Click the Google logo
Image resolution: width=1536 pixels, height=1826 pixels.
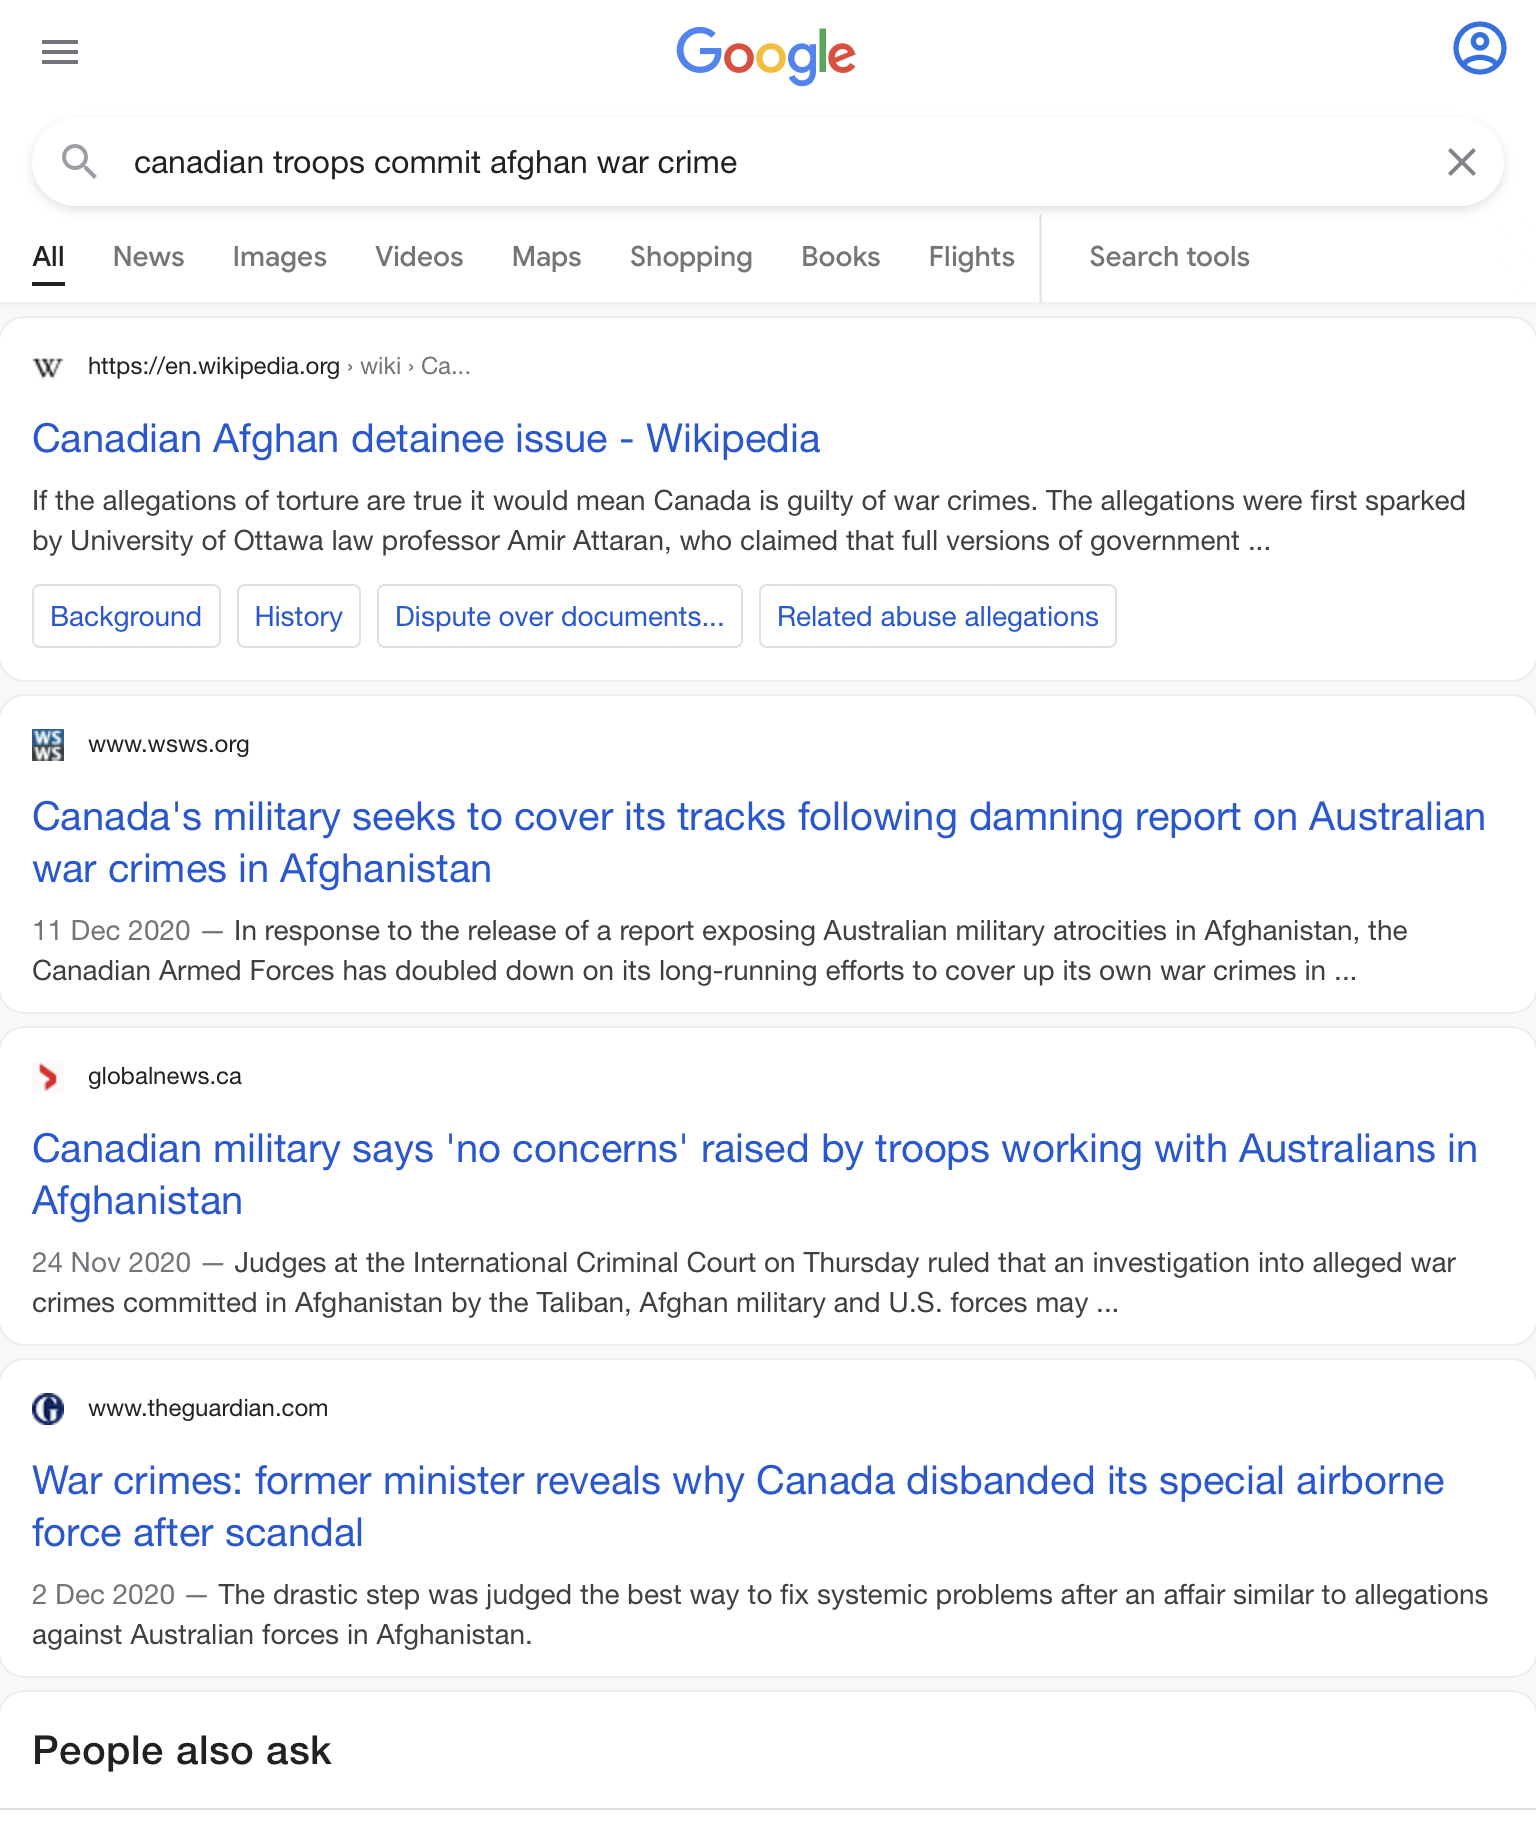[x=766, y=54]
